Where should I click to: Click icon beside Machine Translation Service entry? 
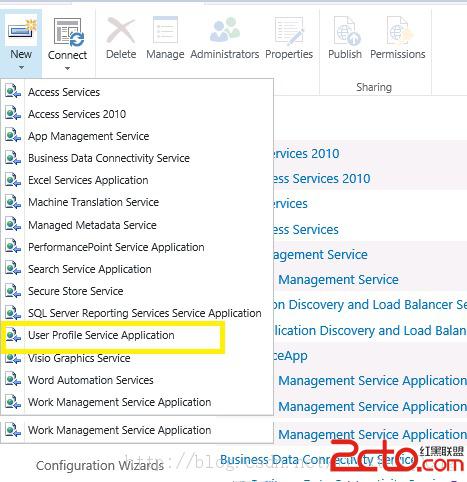pos(13,202)
